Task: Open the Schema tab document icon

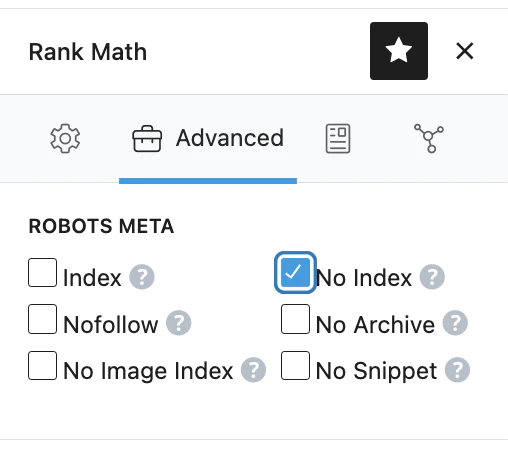Action: [x=338, y=138]
